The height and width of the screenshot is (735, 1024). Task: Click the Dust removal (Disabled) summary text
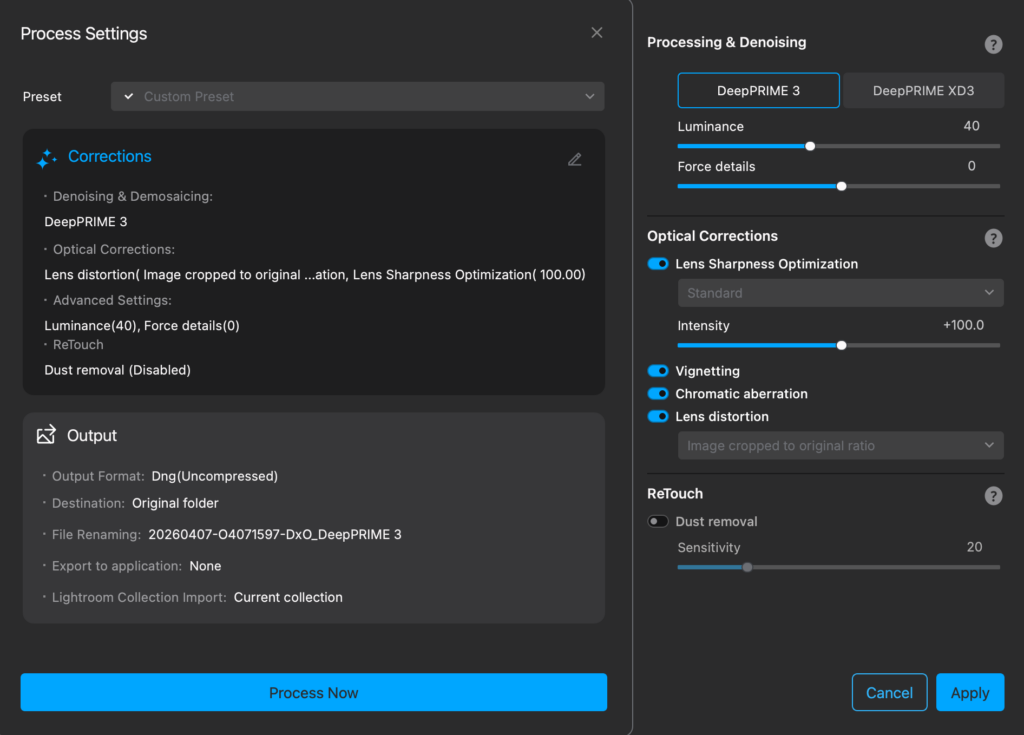point(118,370)
